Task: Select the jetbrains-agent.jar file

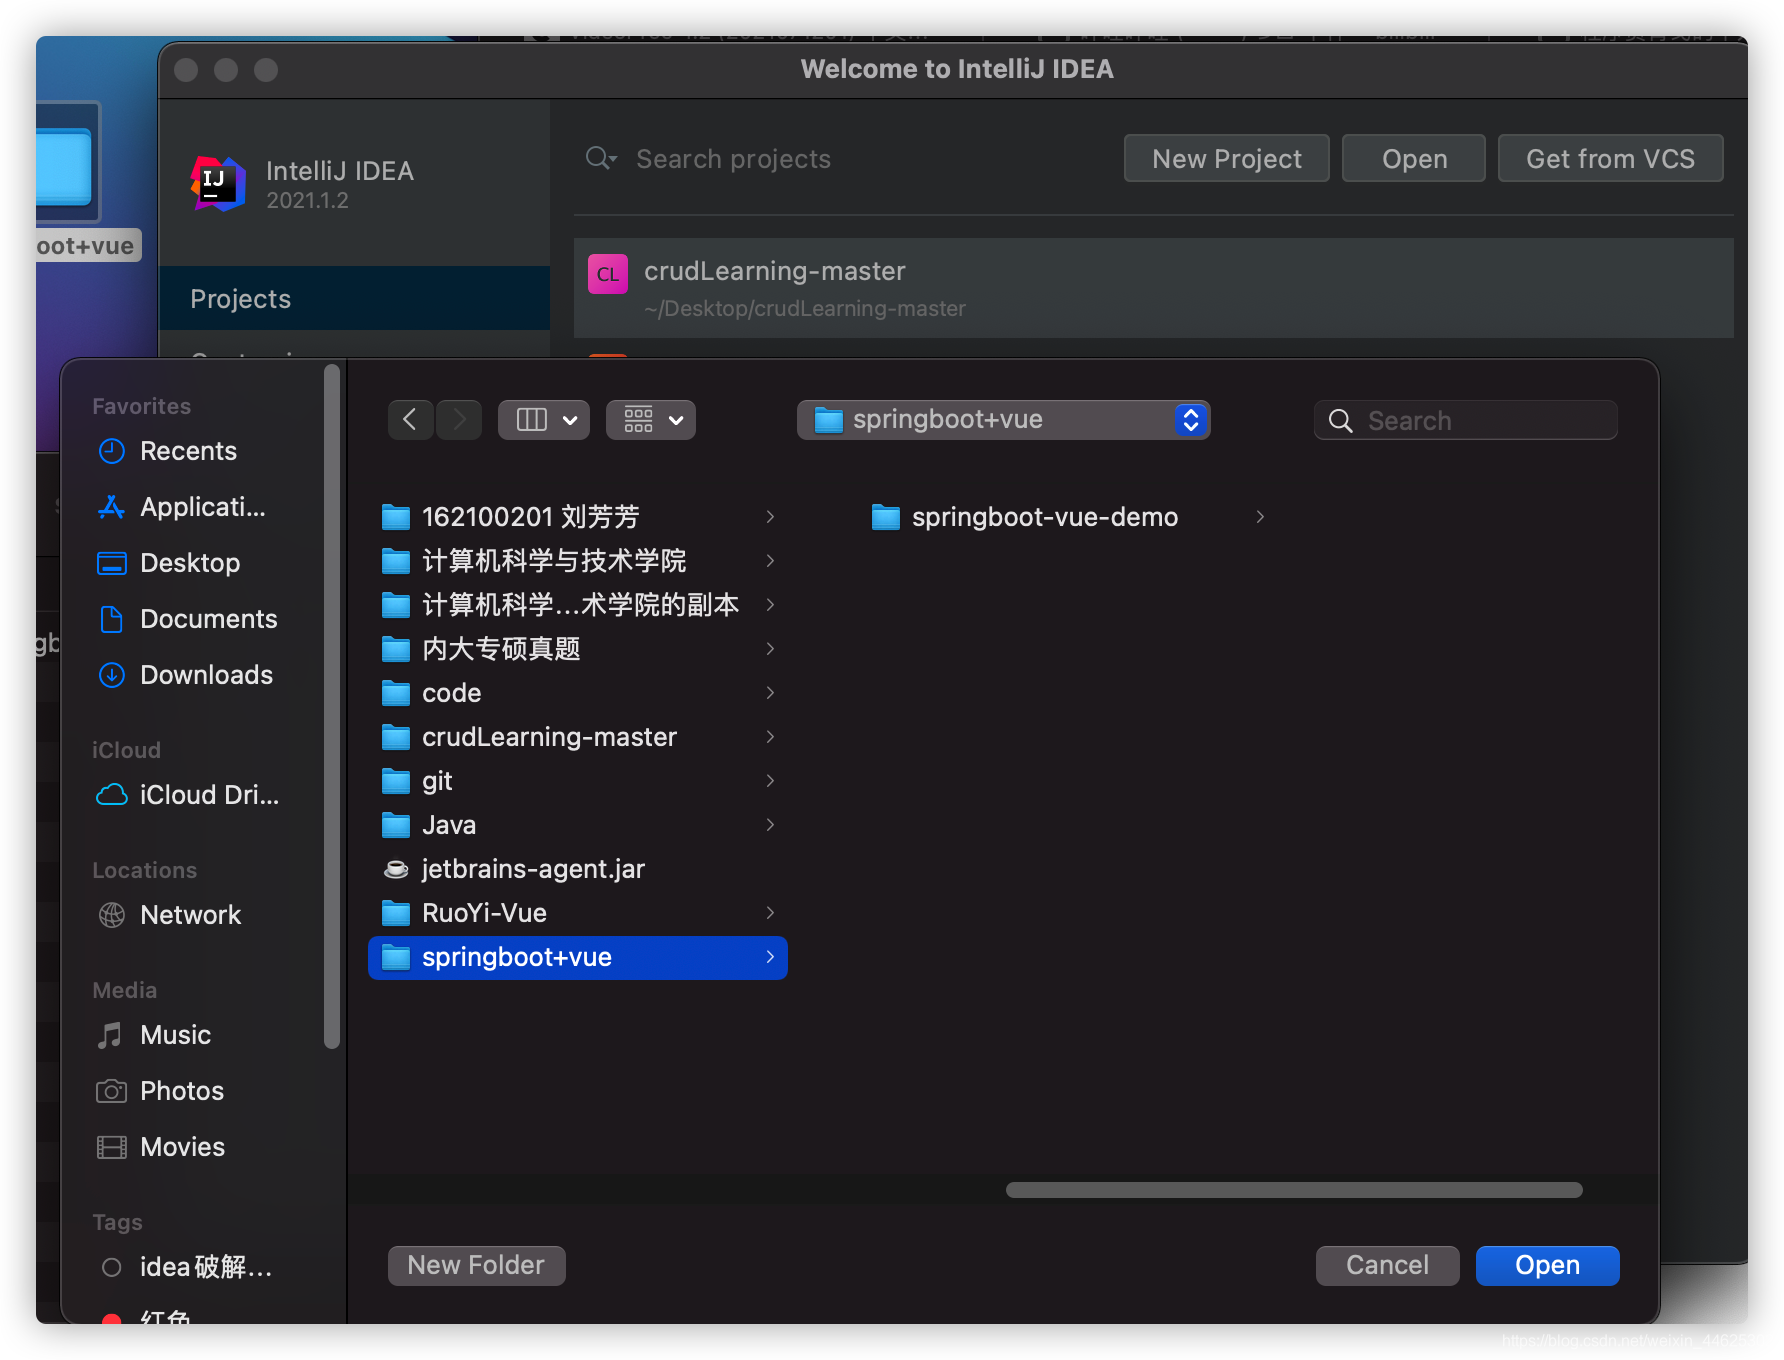Action: click(x=578, y=869)
